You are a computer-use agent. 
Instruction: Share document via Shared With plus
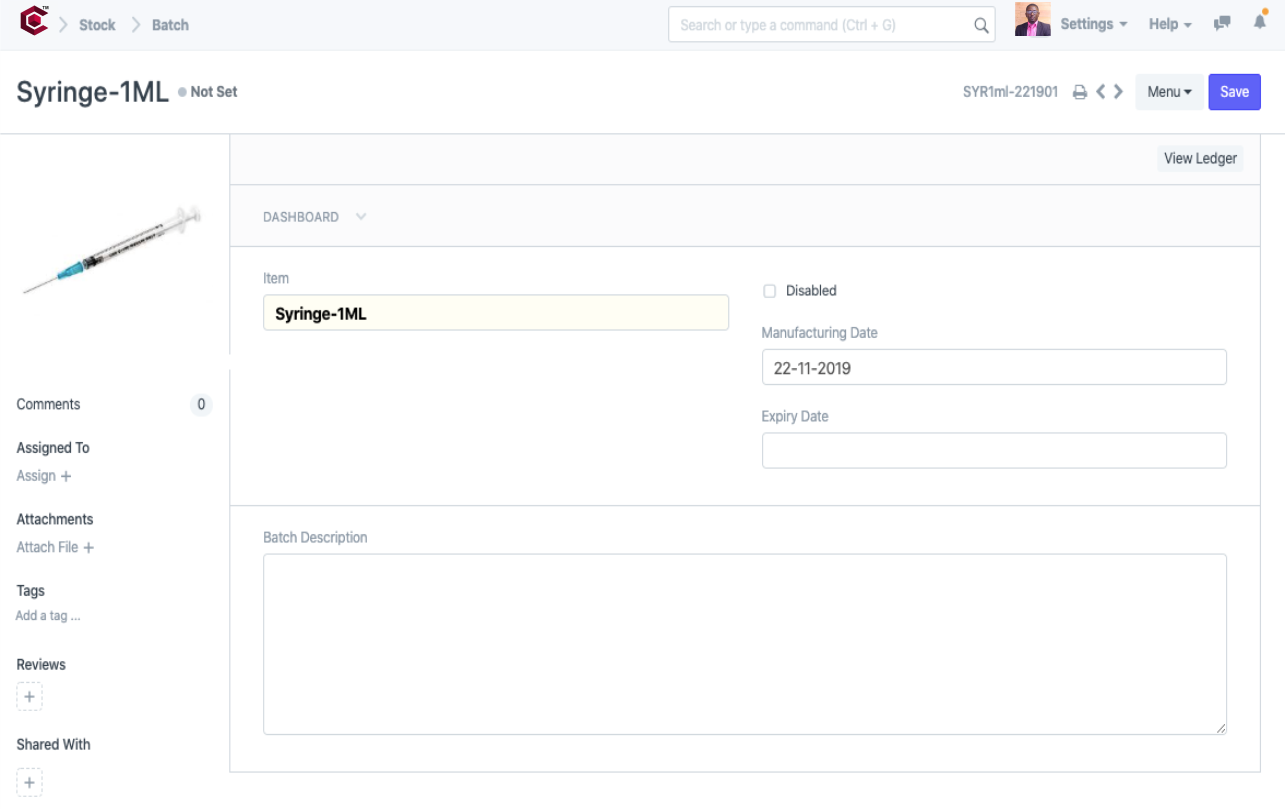click(x=29, y=782)
